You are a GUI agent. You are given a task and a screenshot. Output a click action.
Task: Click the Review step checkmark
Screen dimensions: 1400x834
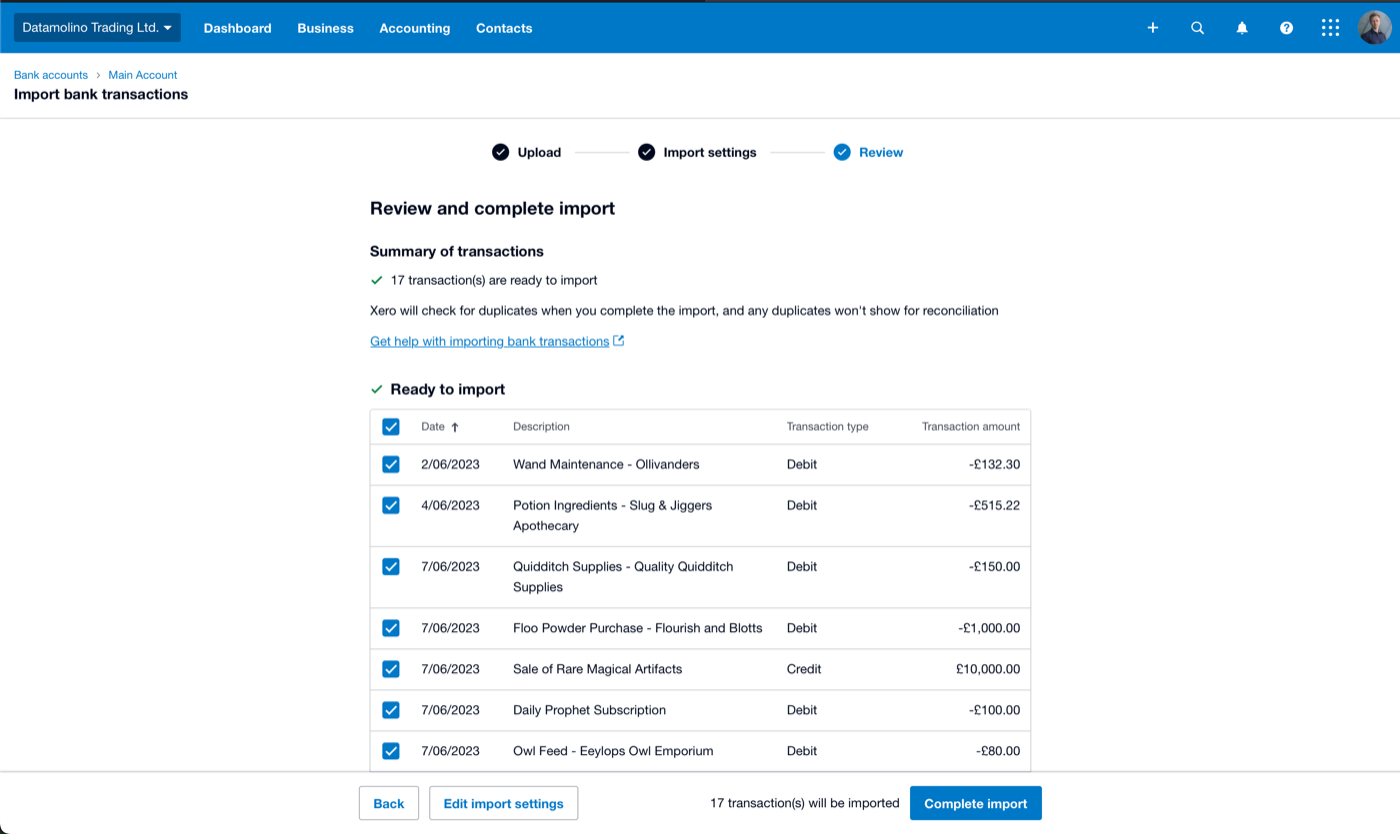(x=842, y=152)
